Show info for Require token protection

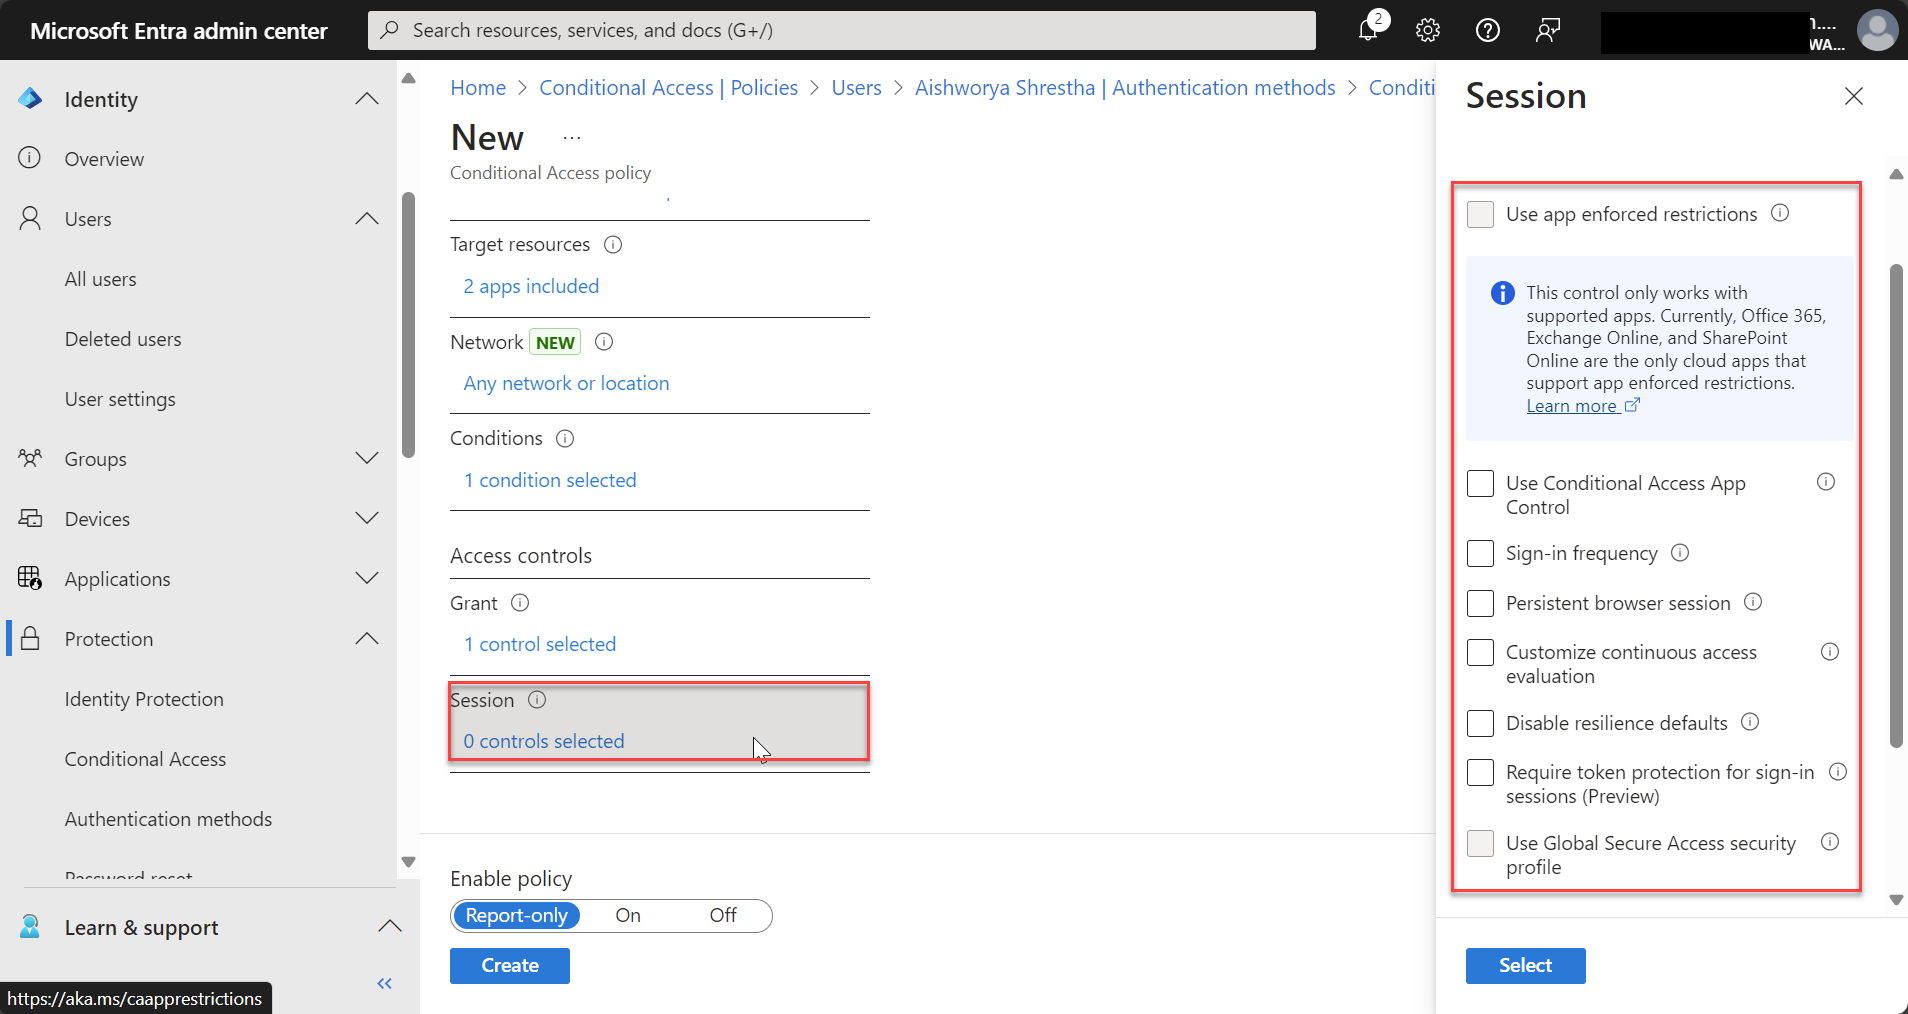click(1838, 772)
